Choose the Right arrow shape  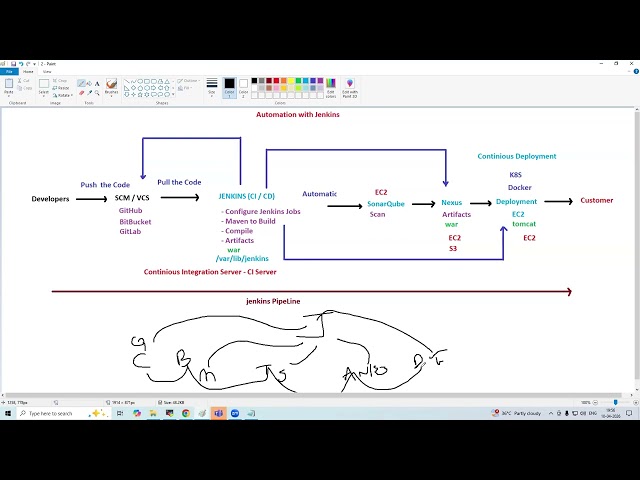(x=153, y=88)
